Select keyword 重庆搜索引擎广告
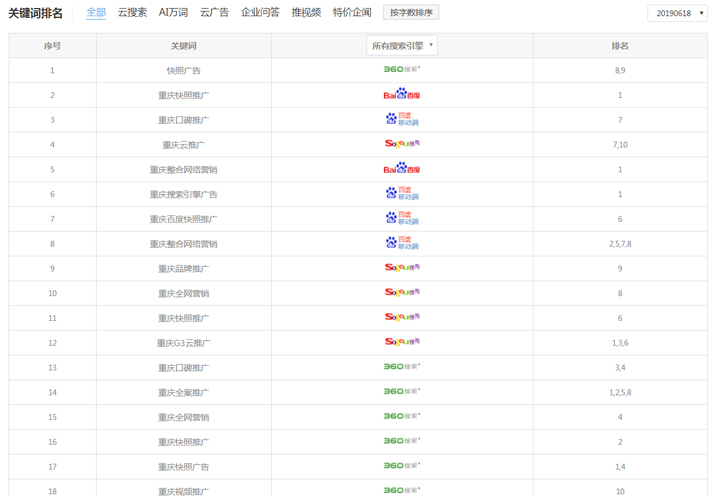The width and height of the screenshot is (720, 496). coord(183,194)
